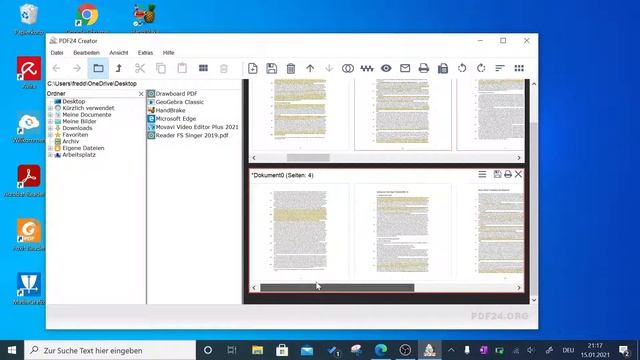Open the Ansicht menu
The image size is (640, 360).
118,53
